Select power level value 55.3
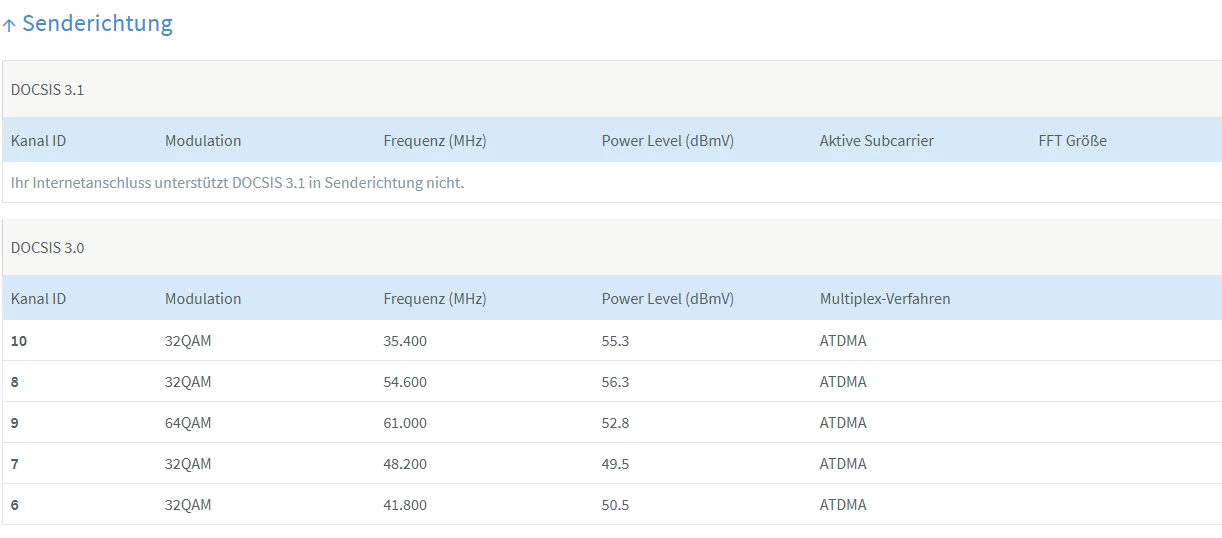Viewport: 1222px width, 538px height. click(x=615, y=341)
